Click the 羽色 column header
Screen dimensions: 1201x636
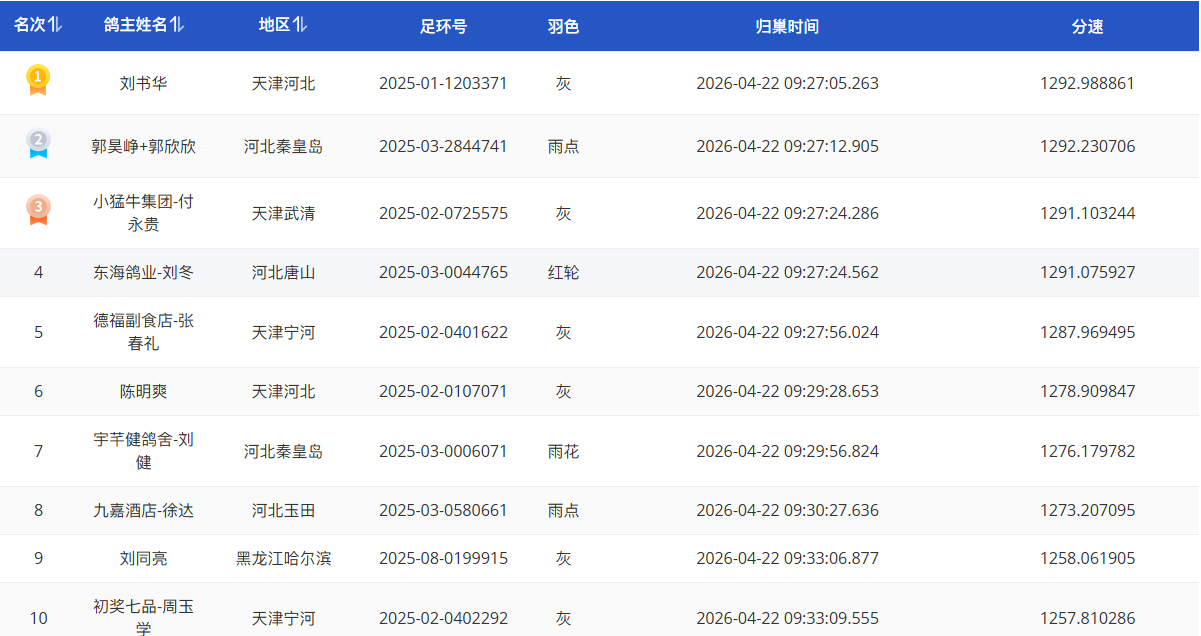coord(563,26)
